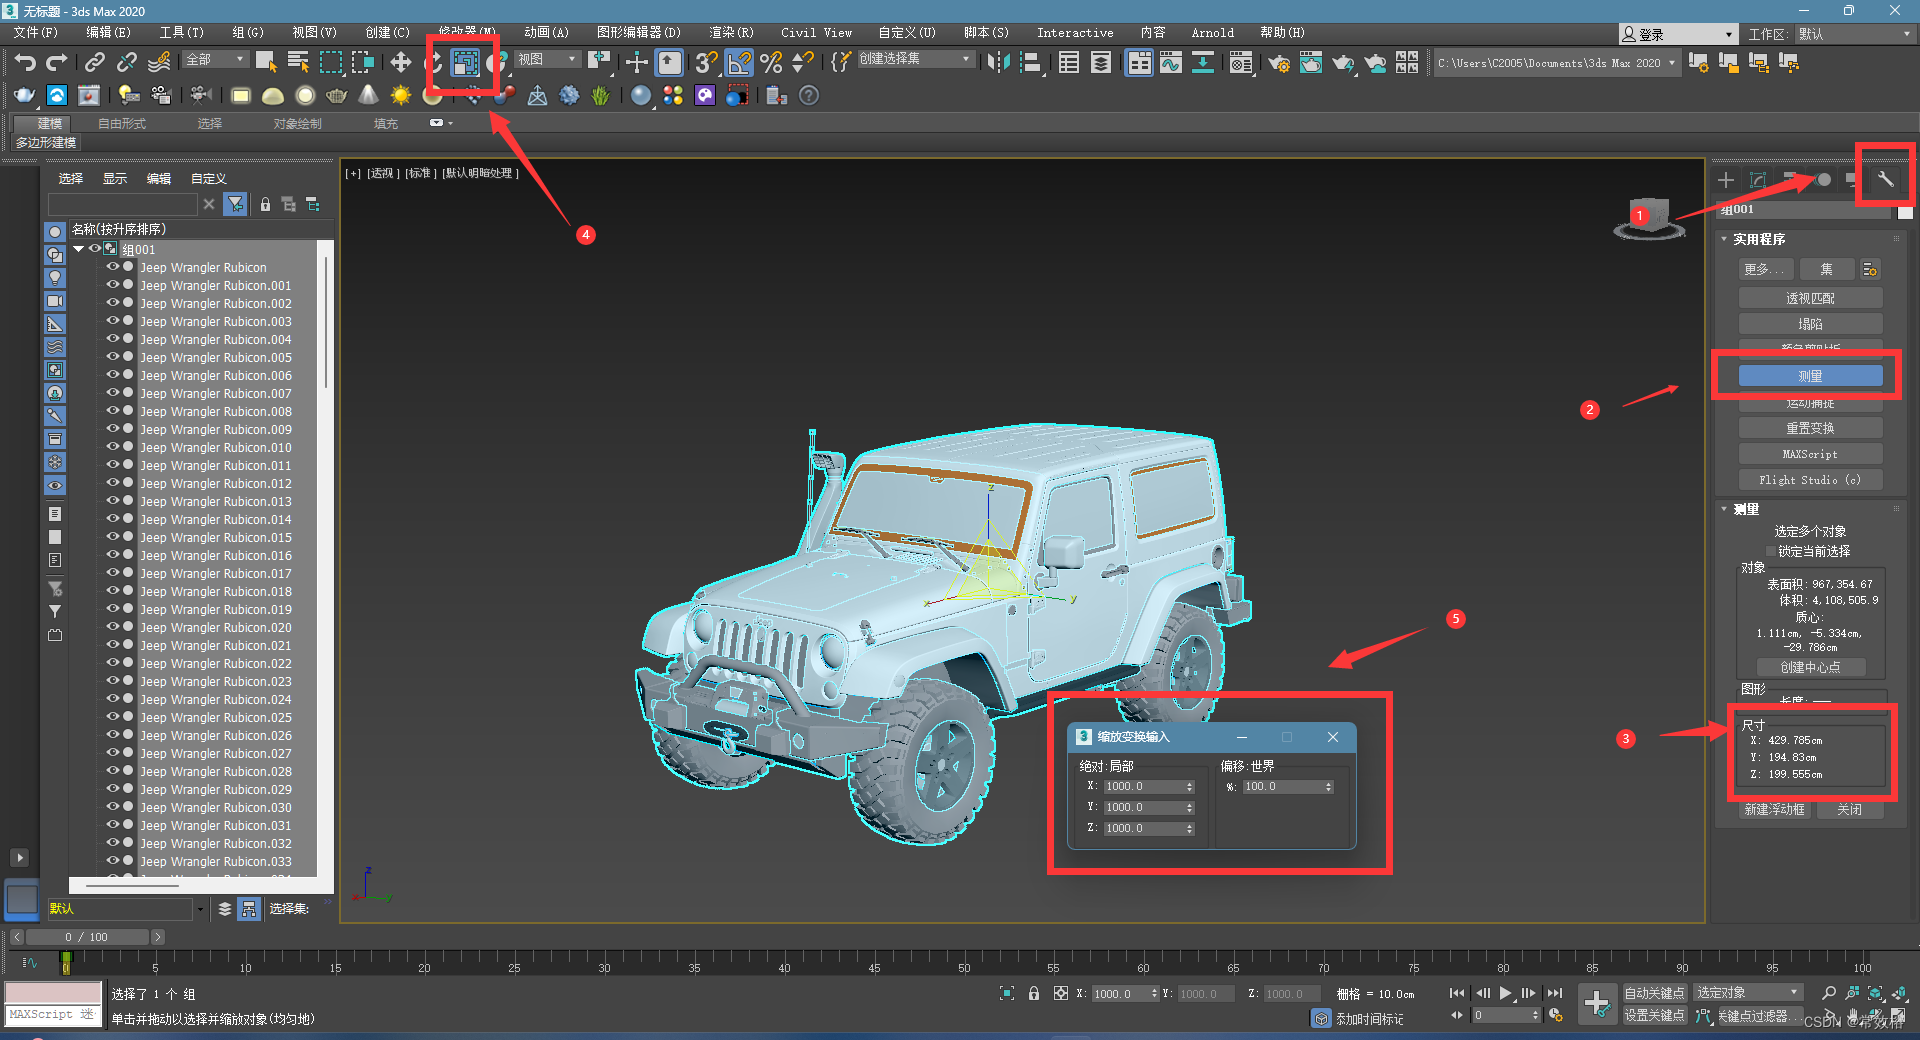
Task: Open Select by Name list tool
Action: click(x=298, y=63)
